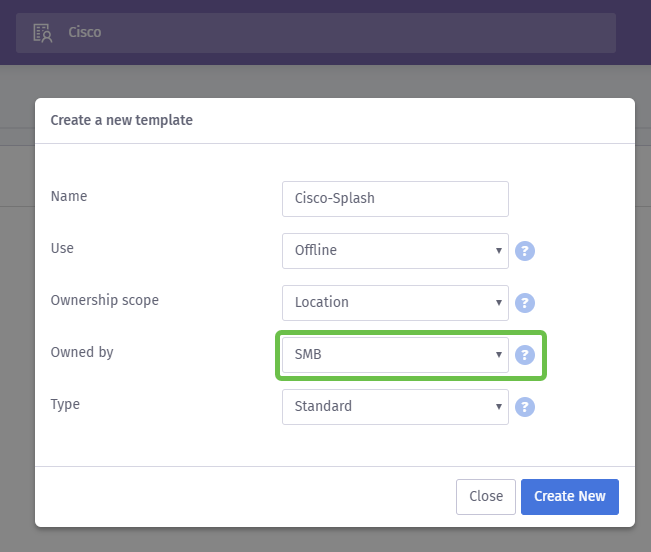This screenshot has width=651, height=552.
Task: Click the Create New button
Action: click(569, 497)
